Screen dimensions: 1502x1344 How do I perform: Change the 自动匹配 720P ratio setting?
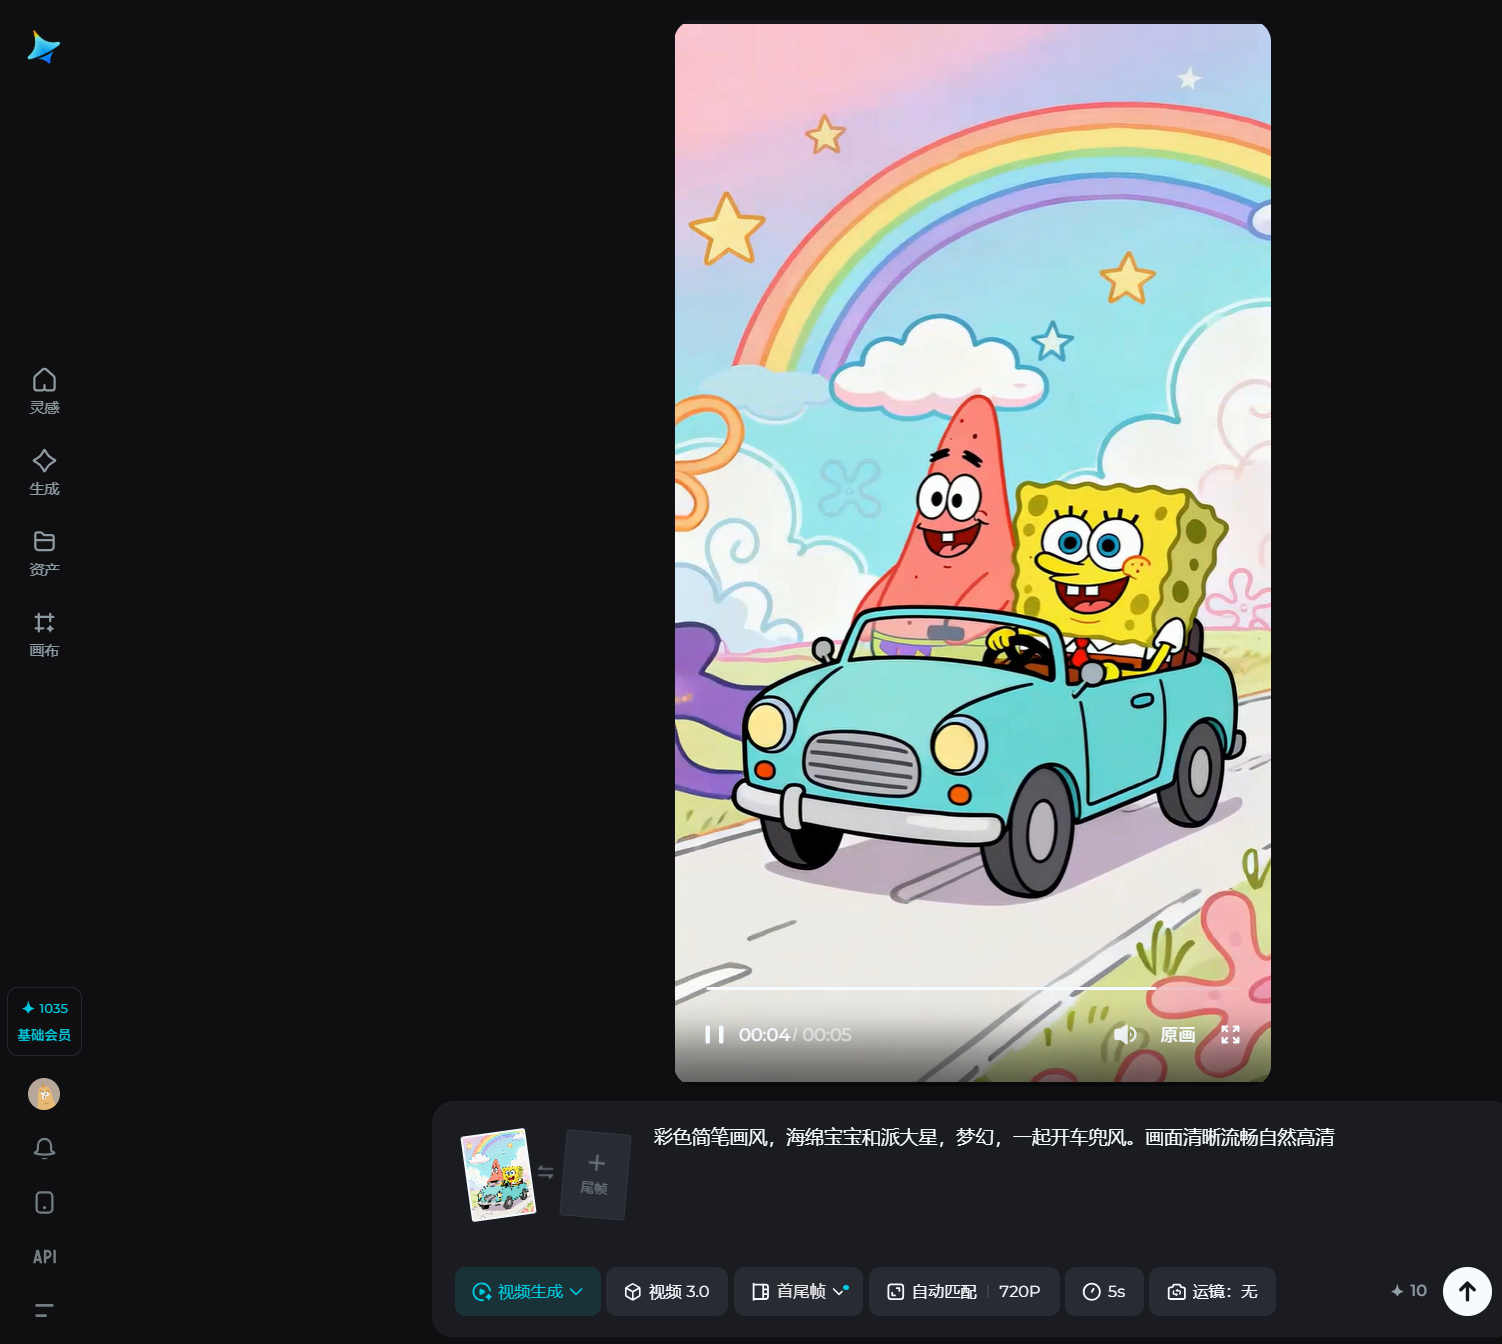(964, 1291)
